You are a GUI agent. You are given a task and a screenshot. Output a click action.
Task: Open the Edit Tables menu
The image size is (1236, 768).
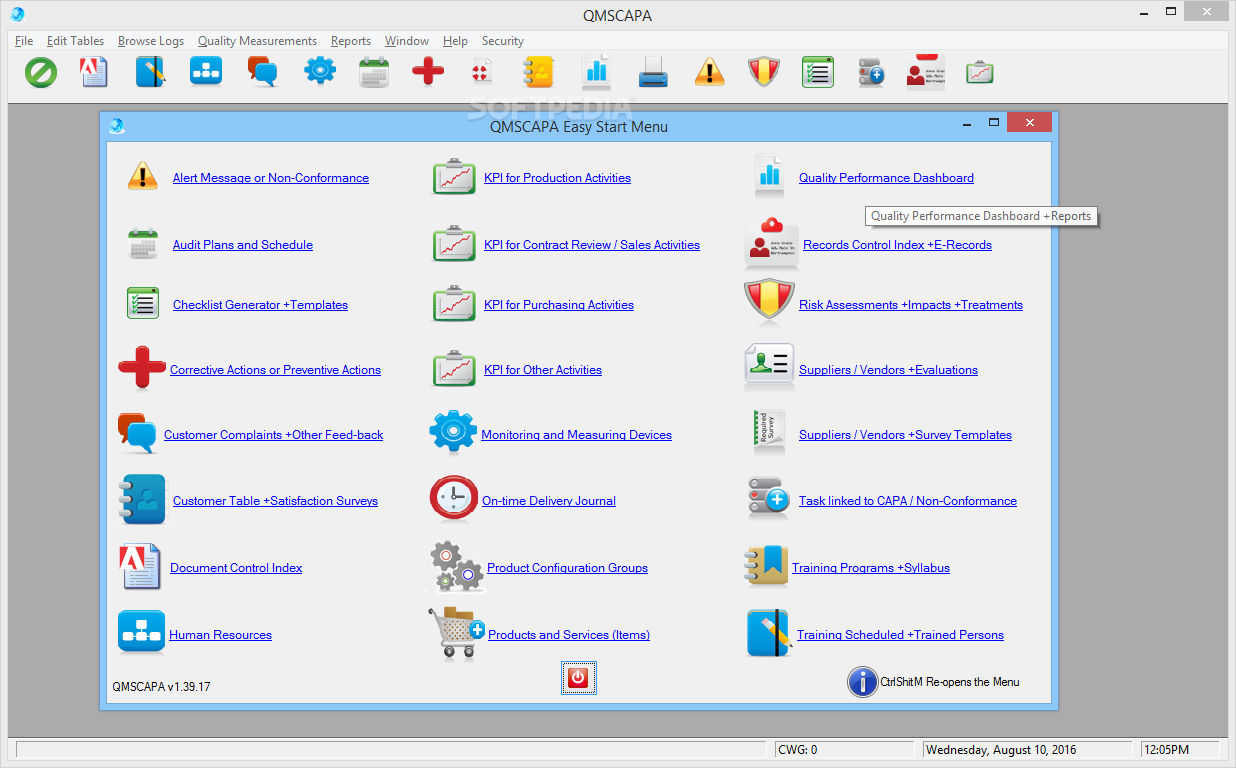tap(75, 41)
